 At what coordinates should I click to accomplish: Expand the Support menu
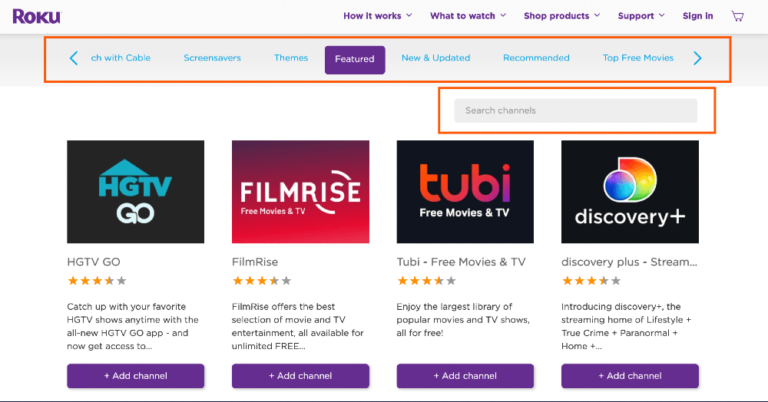(641, 16)
